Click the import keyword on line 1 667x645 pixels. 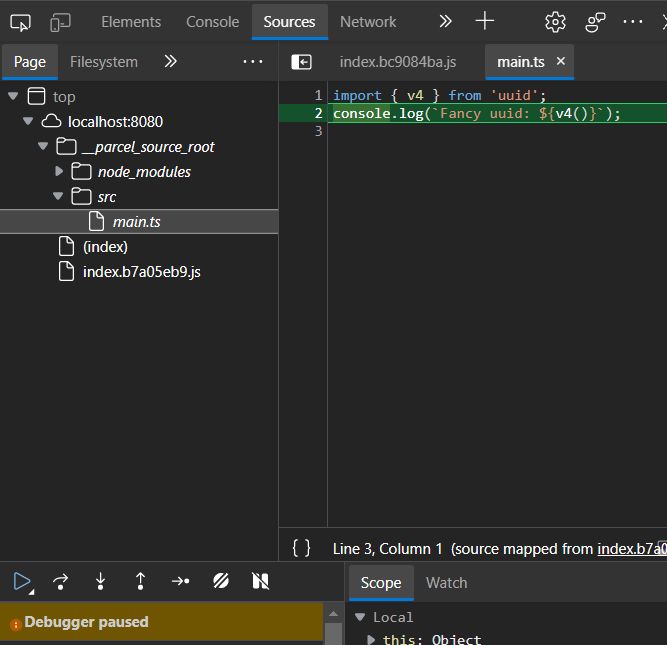click(357, 95)
